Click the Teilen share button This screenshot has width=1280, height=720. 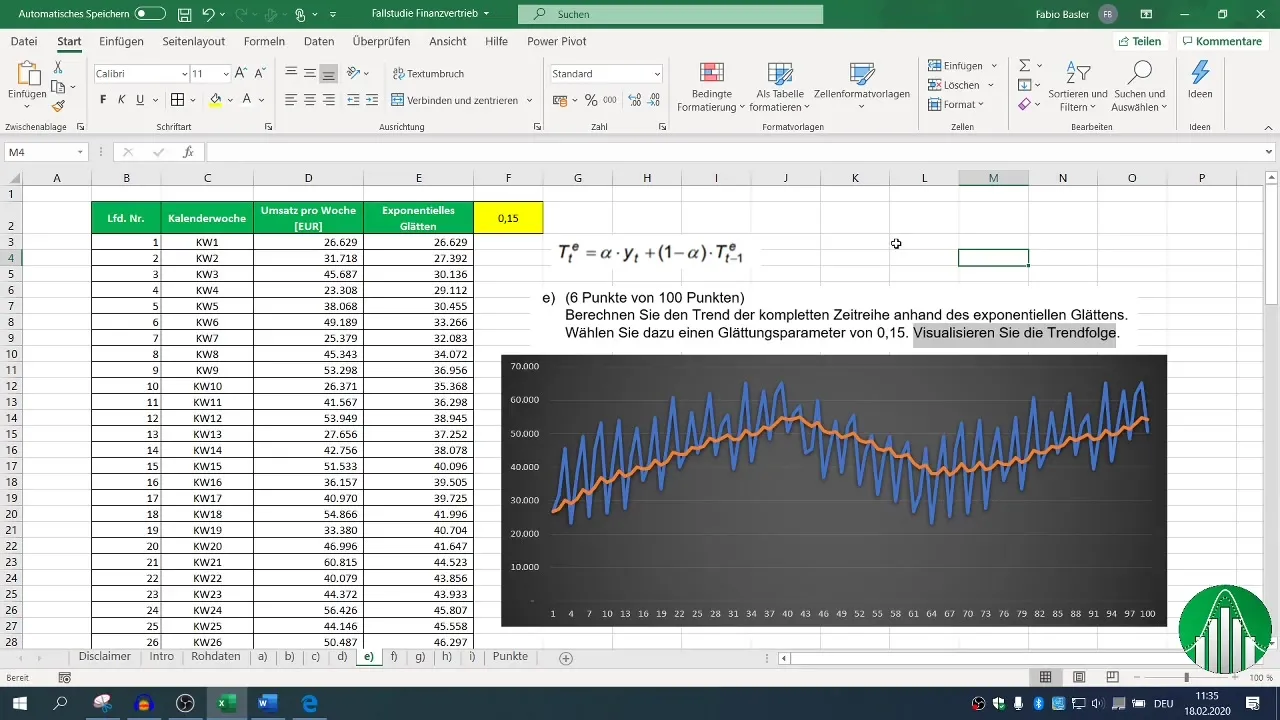pos(1139,41)
